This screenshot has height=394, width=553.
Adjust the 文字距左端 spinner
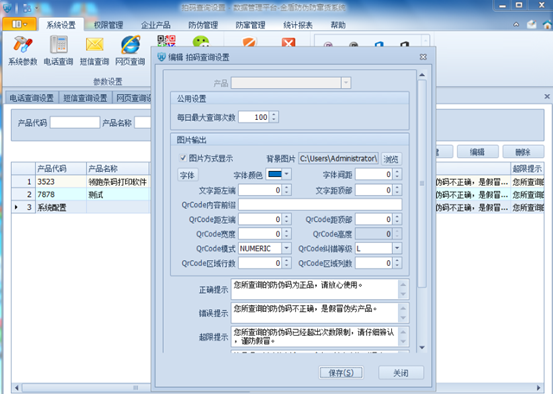[286, 190]
